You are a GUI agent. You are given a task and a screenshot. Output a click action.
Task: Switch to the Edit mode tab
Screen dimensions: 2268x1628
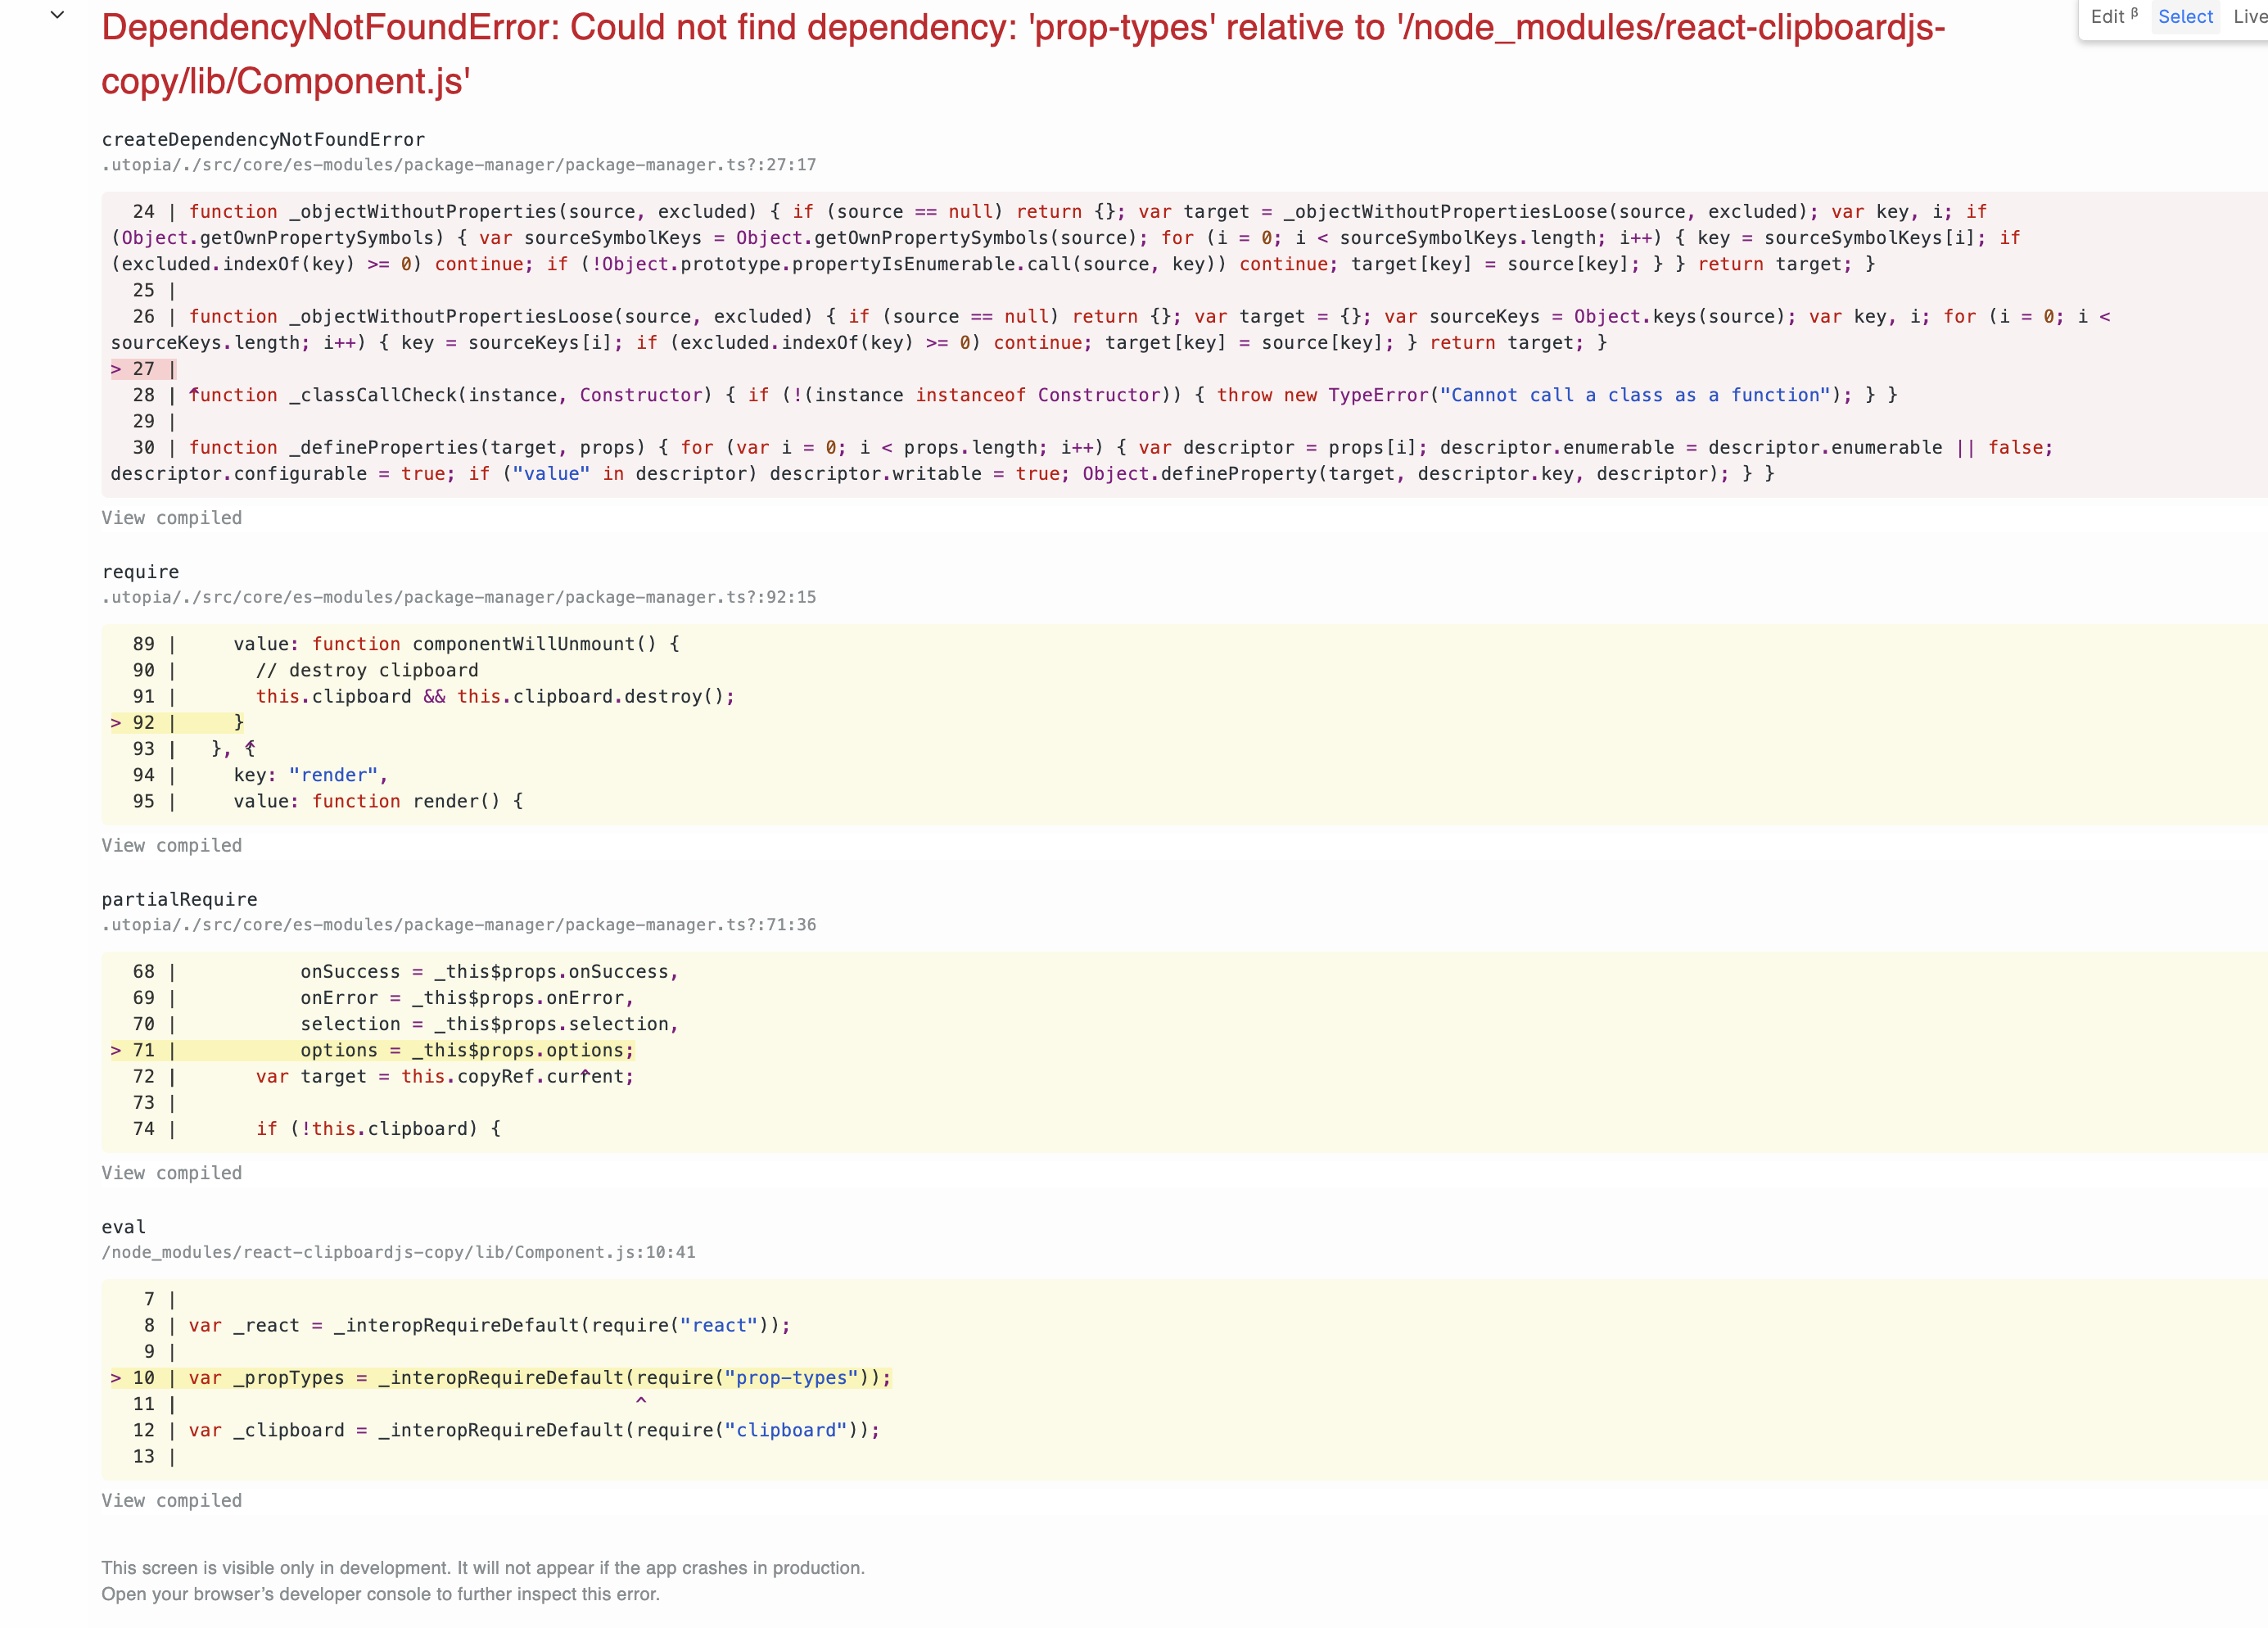(2113, 16)
